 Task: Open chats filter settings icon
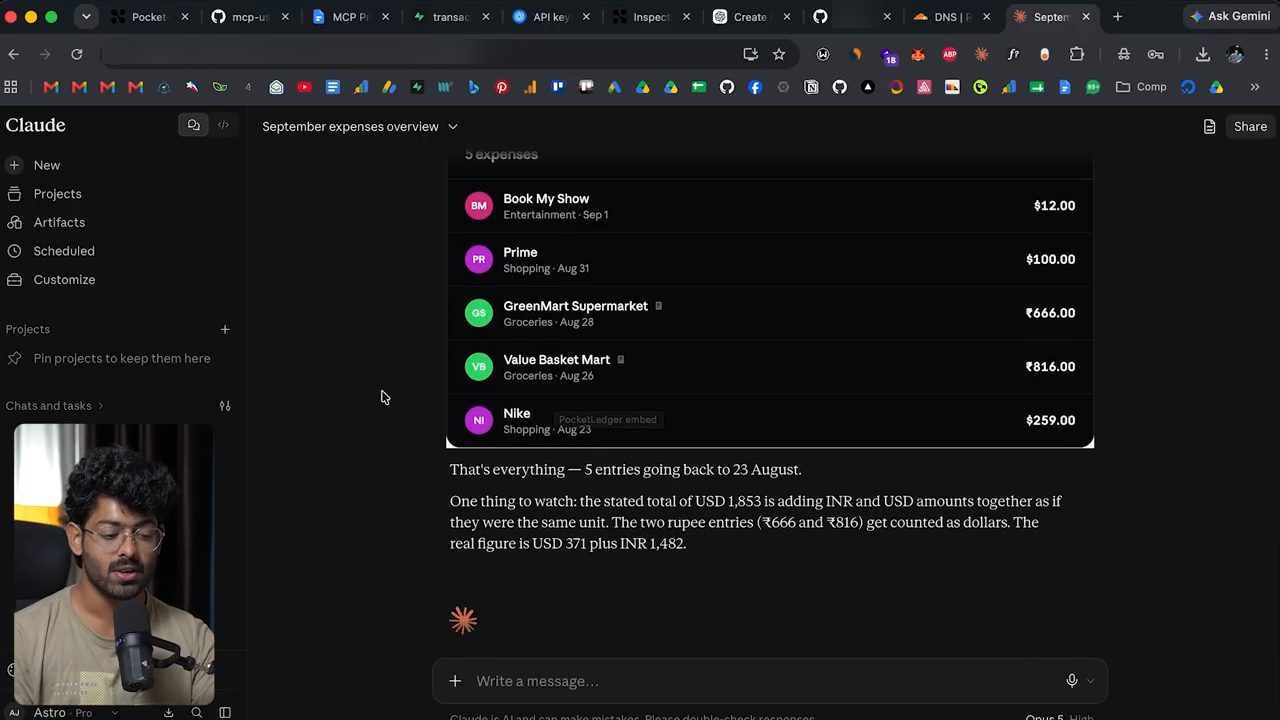point(225,406)
